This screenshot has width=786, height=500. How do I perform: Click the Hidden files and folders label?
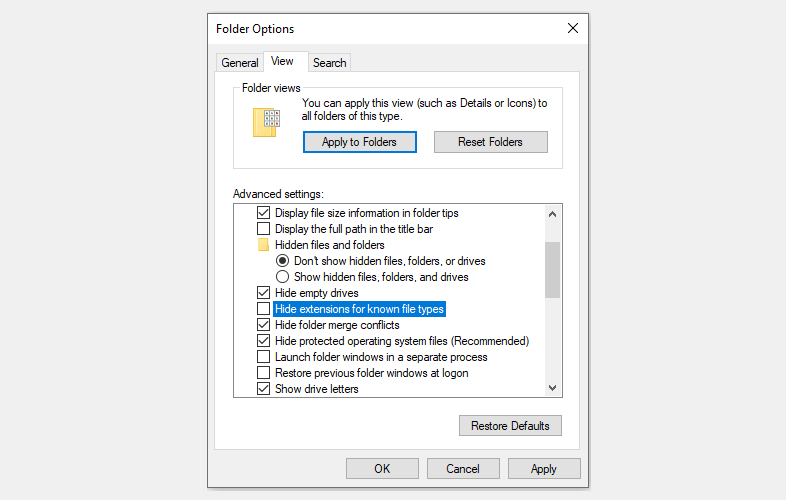tap(330, 245)
